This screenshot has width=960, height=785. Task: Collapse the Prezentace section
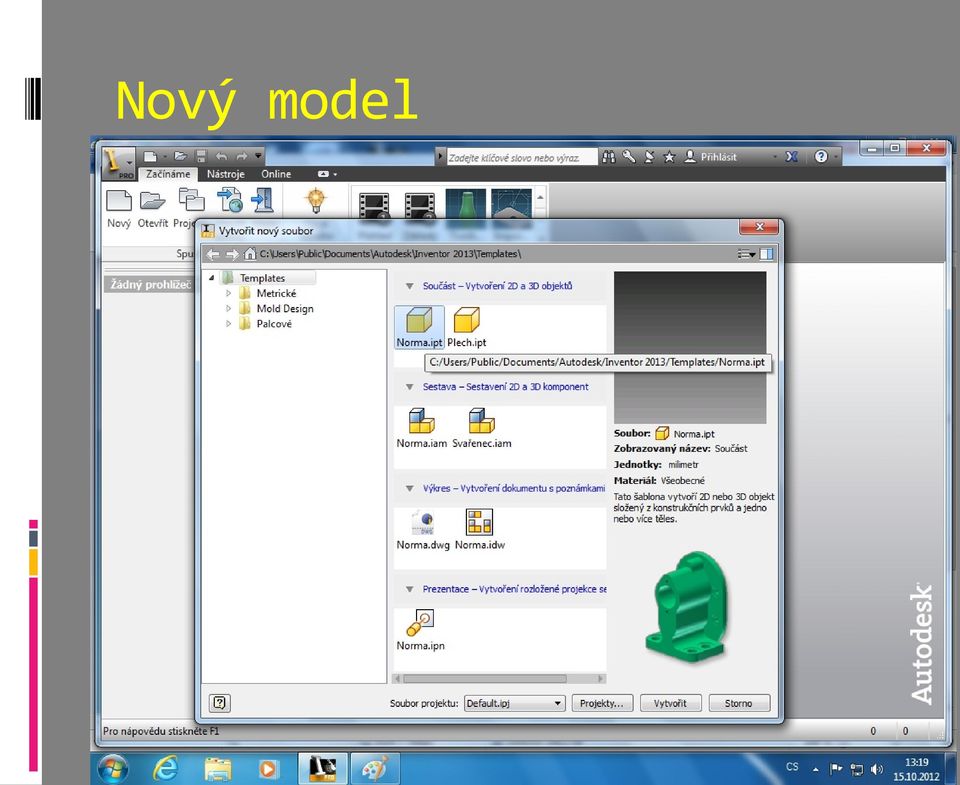tap(410, 589)
